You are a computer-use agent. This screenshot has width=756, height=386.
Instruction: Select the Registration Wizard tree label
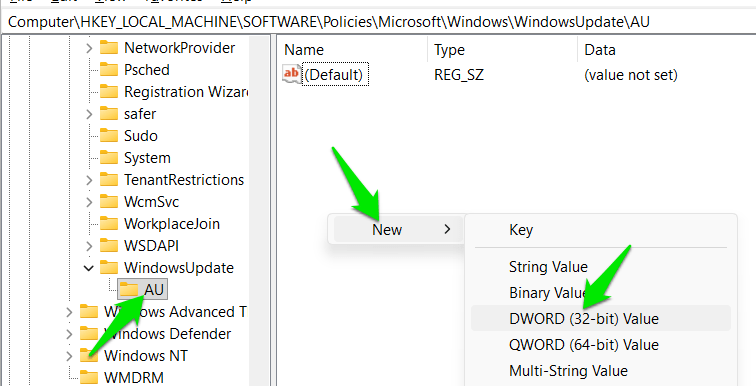pos(186,92)
